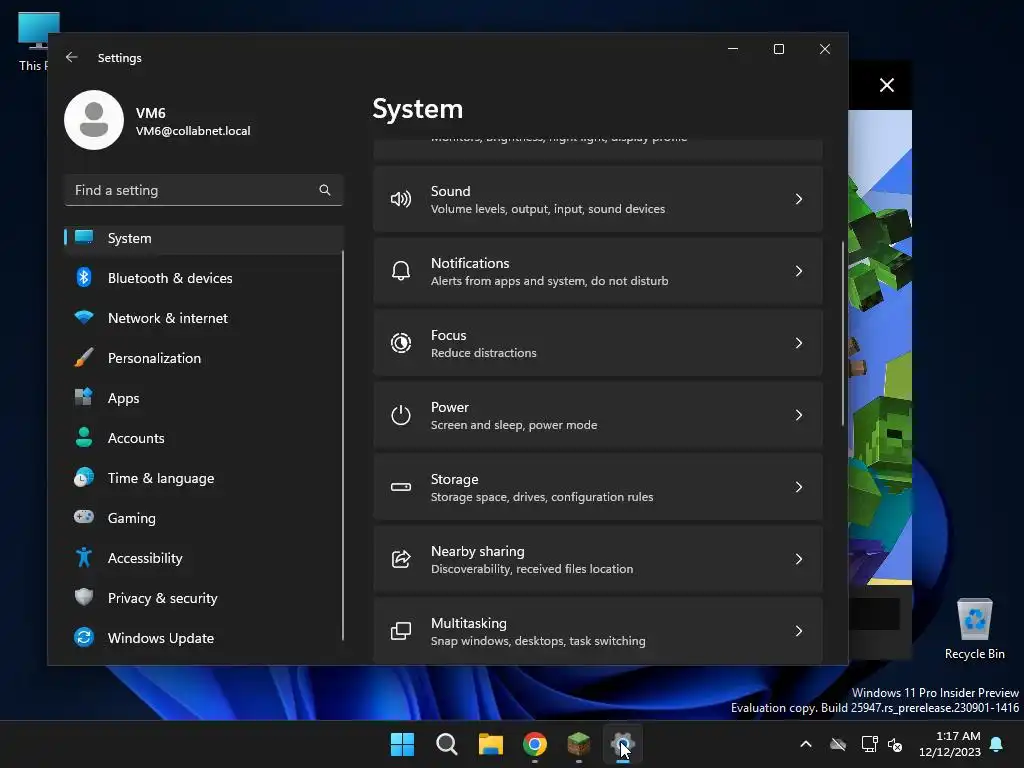Click the Multitasking windows icon

[400, 631]
